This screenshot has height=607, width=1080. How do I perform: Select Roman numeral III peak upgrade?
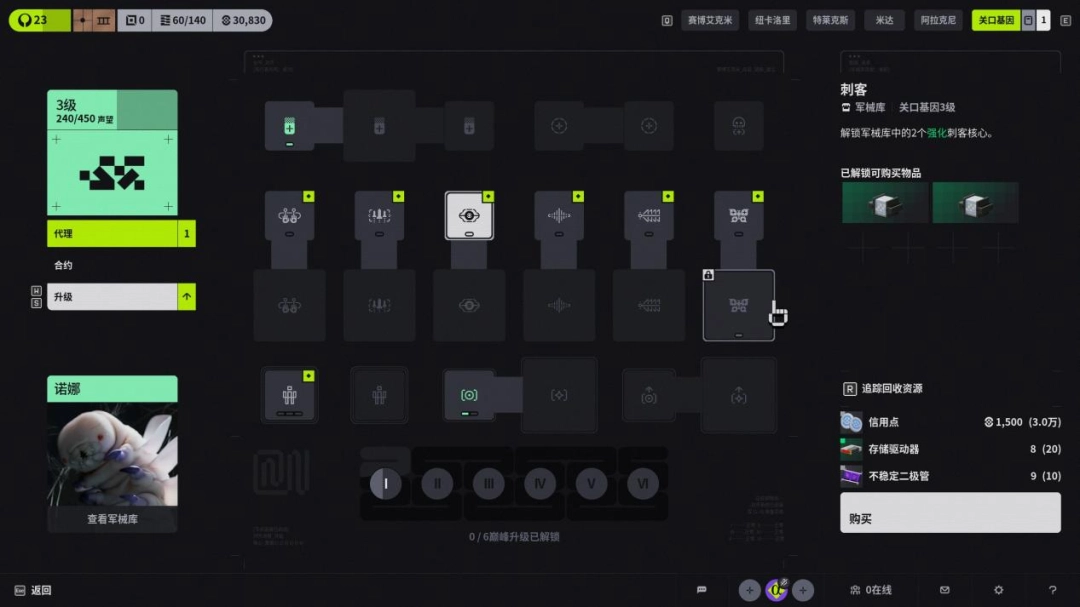(488, 484)
